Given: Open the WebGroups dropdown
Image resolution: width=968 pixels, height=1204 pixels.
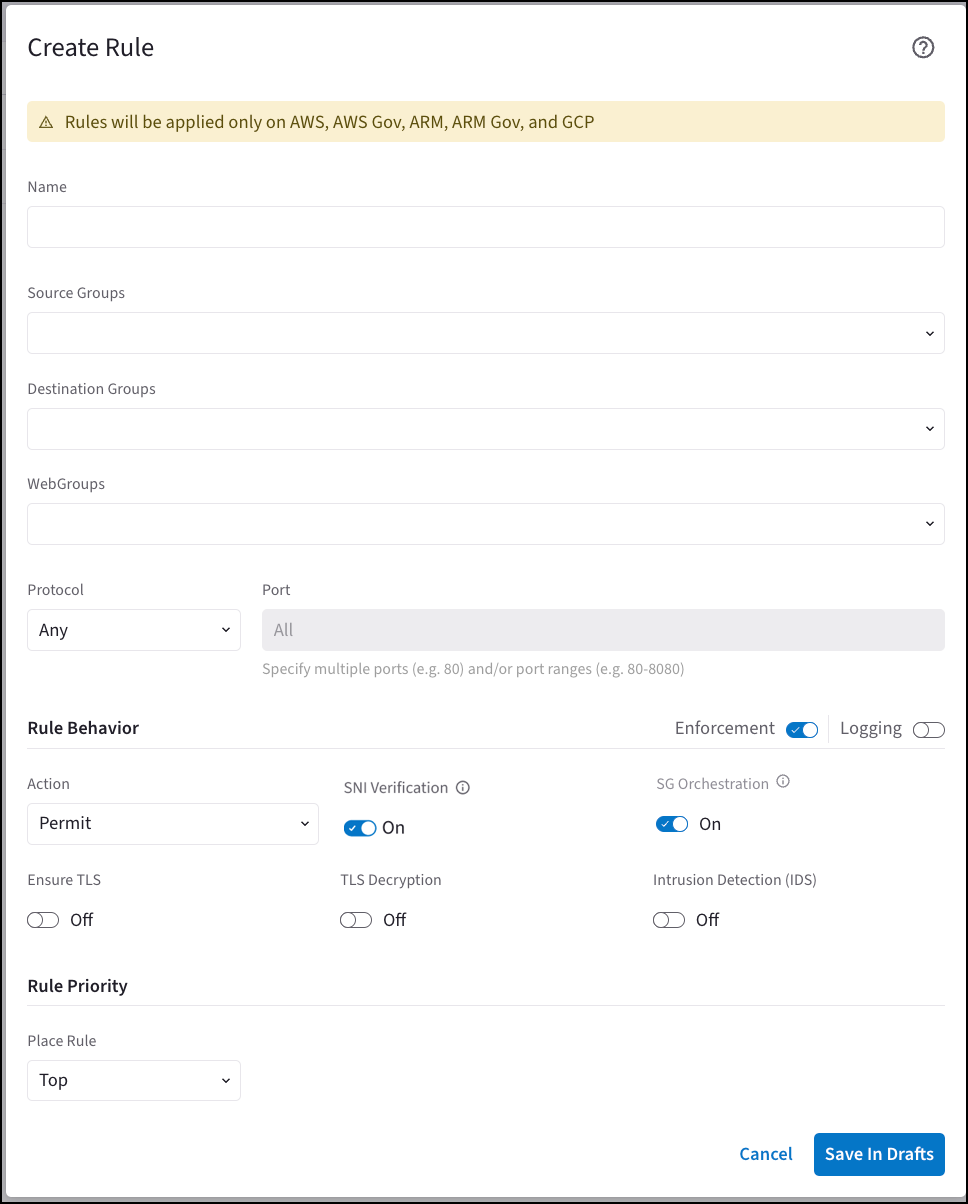Looking at the screenshot, I should tap(485, 524).
